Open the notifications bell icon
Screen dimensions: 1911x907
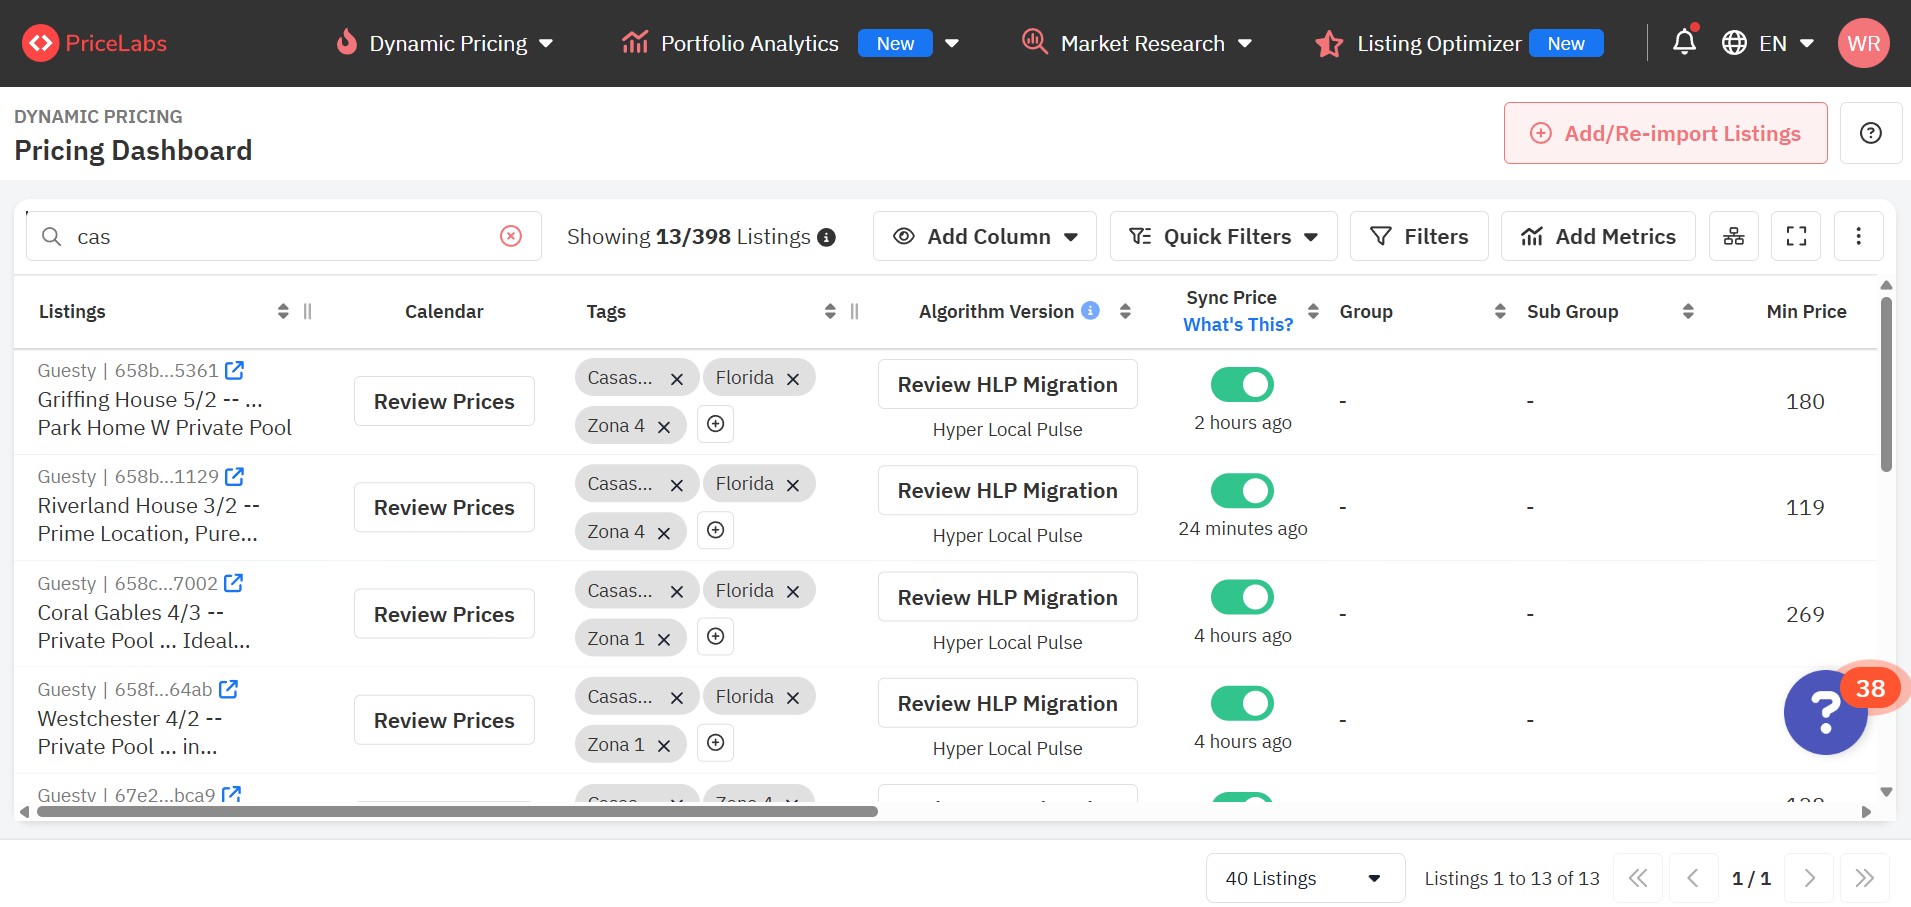[1684, 43]
